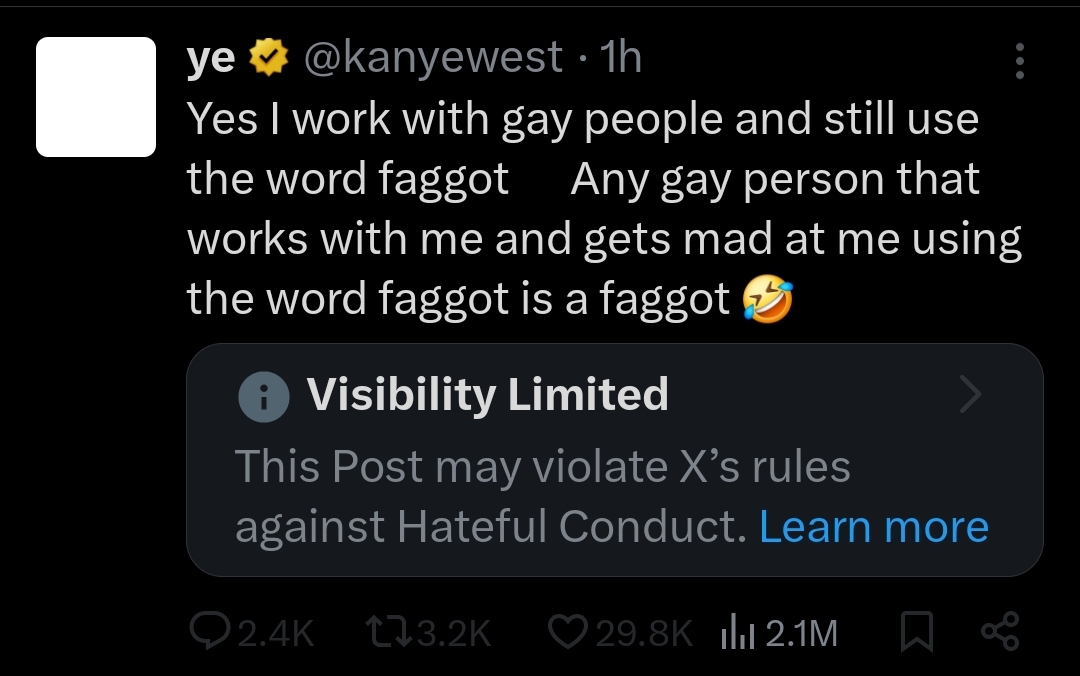
Task: Tap the like heart icon
Action: pos(566,632)
